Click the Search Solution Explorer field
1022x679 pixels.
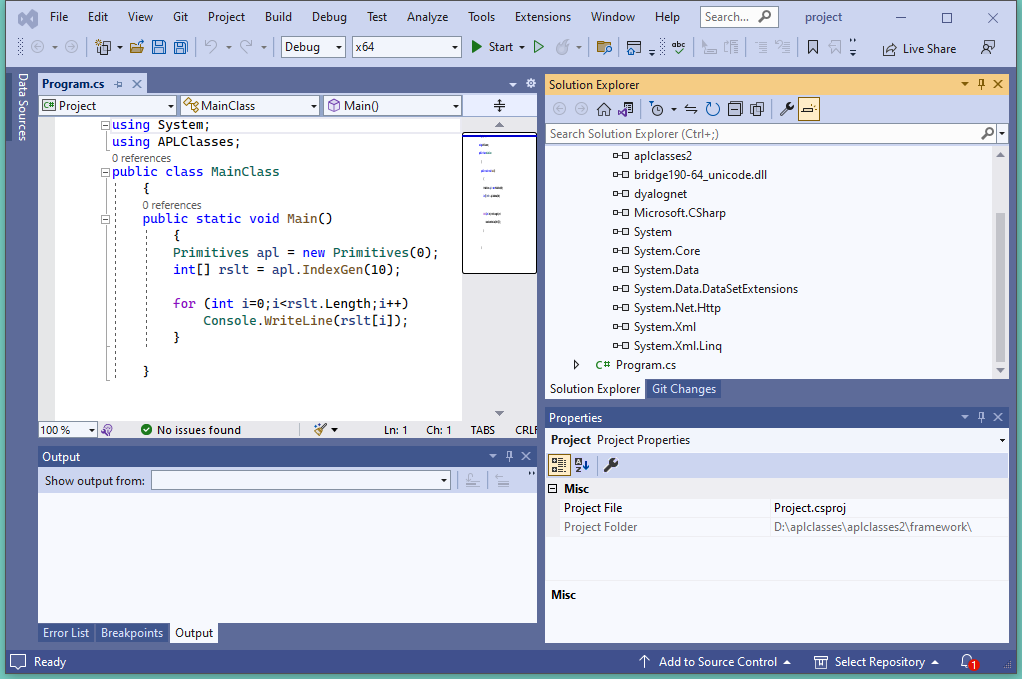[760, 133]
